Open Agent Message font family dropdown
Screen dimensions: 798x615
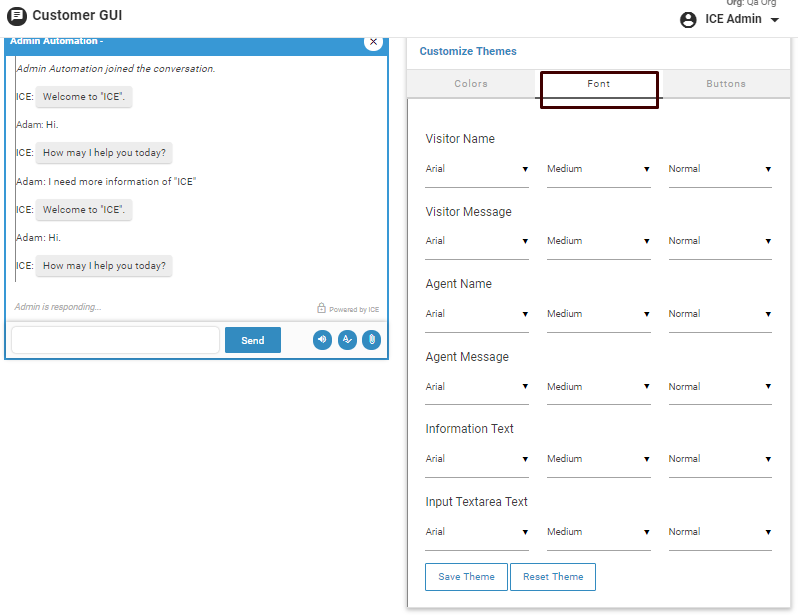[x=477, y=387]
